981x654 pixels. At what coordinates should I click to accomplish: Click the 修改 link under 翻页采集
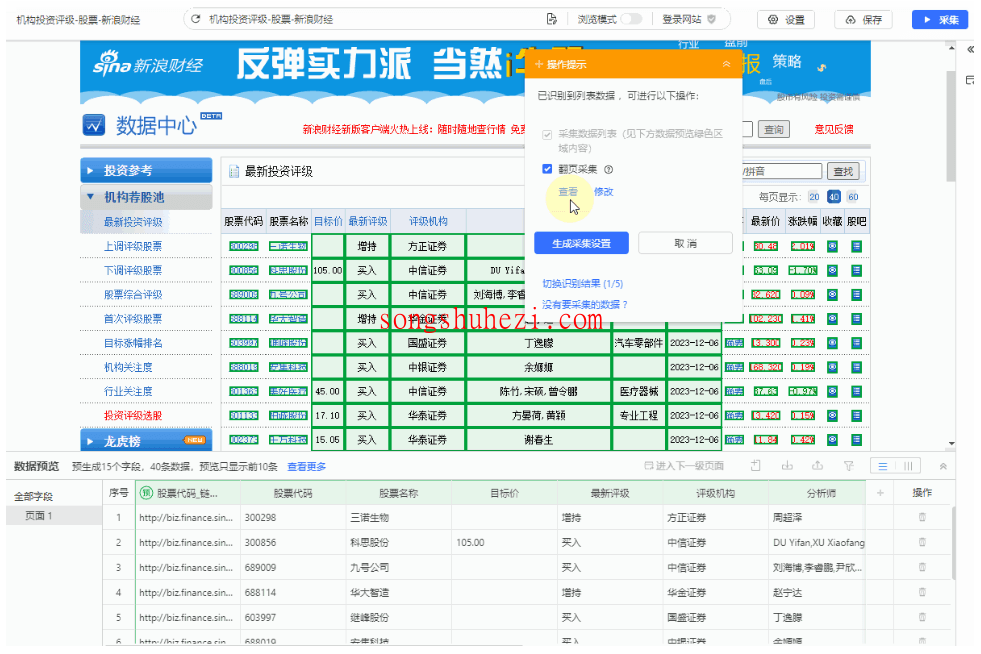tap(603, 192)
